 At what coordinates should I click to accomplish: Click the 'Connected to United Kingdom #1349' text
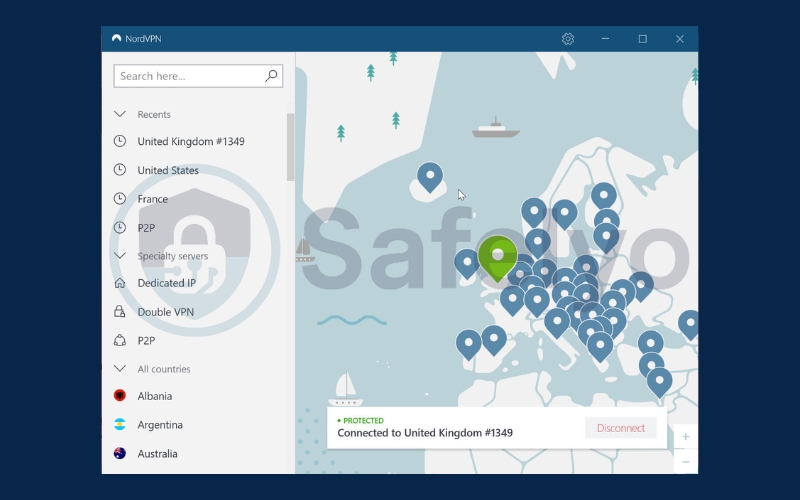[x=425, y=433]
